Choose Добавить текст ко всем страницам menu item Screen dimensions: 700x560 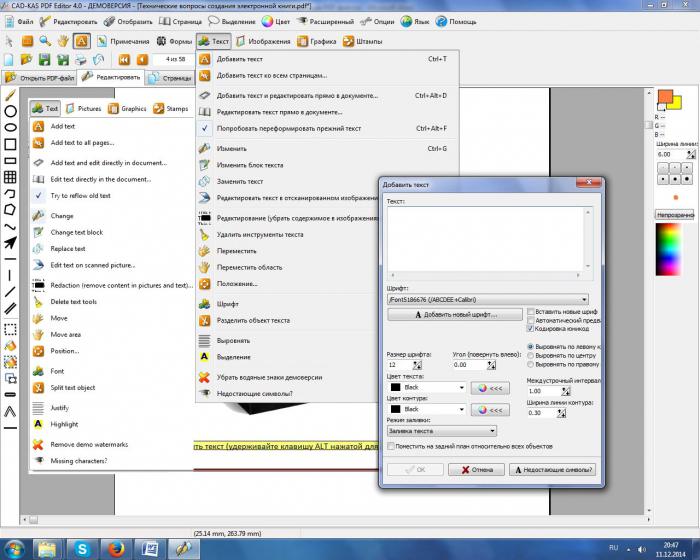[327, 75]
